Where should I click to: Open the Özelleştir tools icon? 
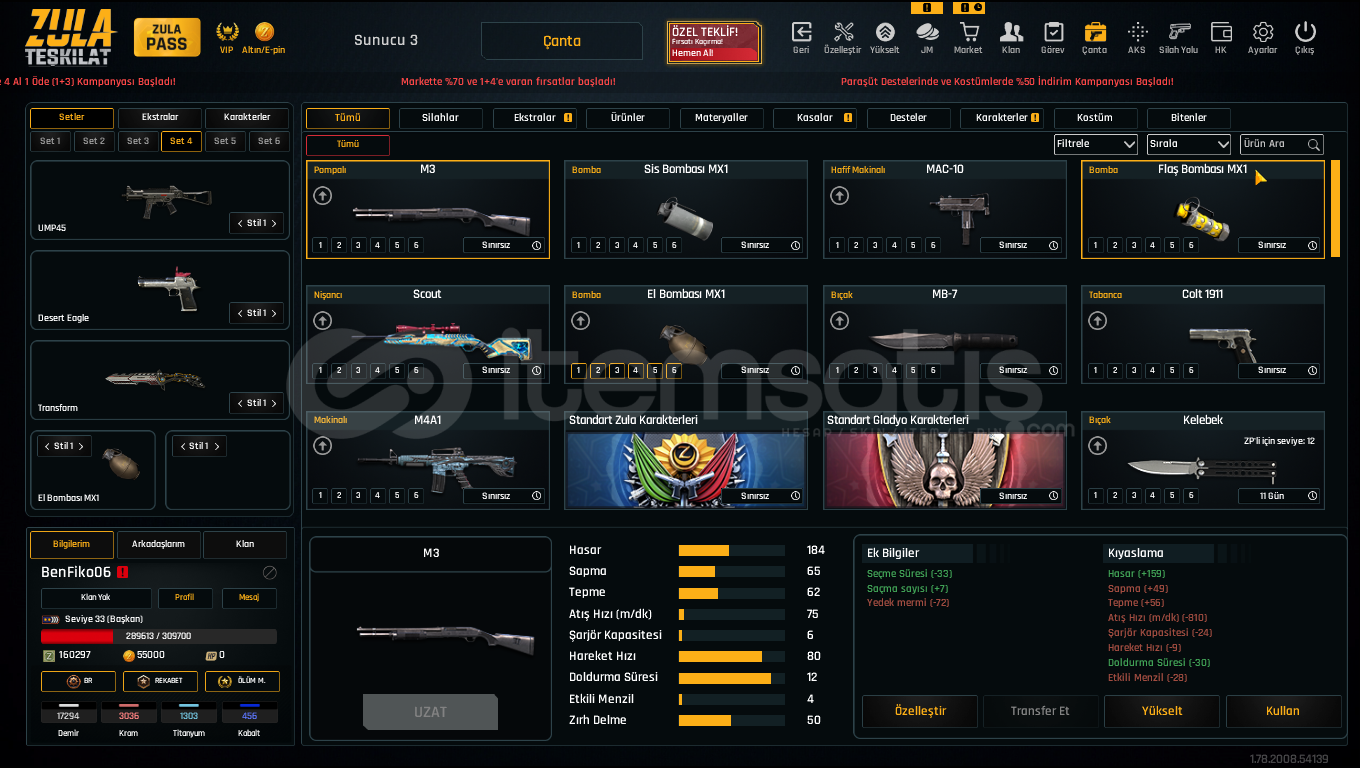(x=843, y=32)
